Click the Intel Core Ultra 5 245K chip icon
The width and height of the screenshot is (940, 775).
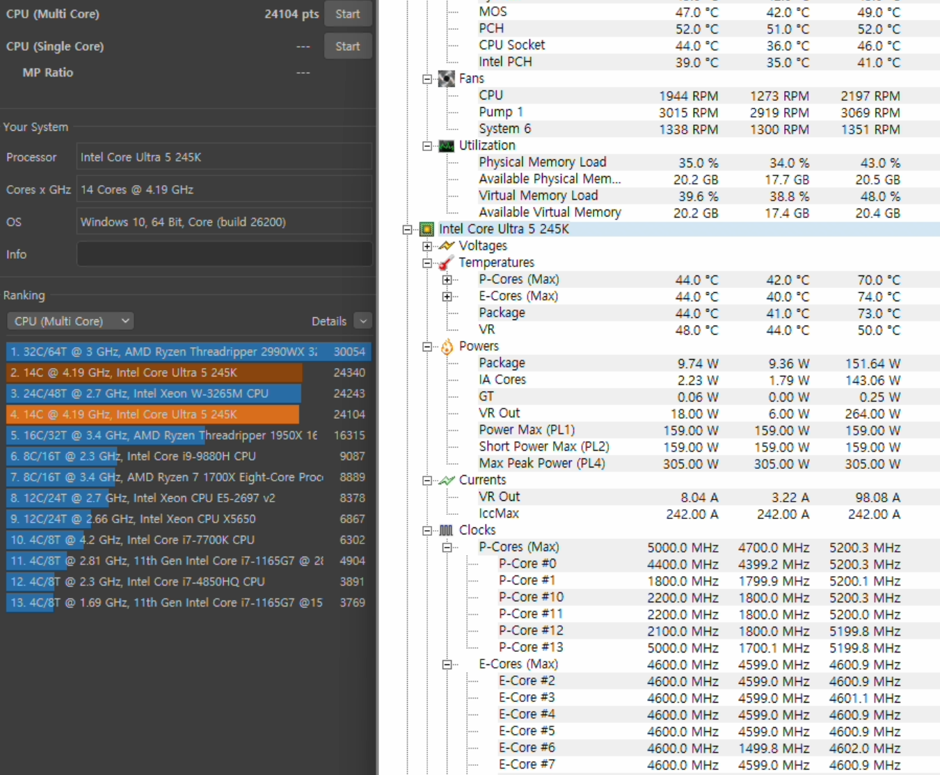point(427,229)
